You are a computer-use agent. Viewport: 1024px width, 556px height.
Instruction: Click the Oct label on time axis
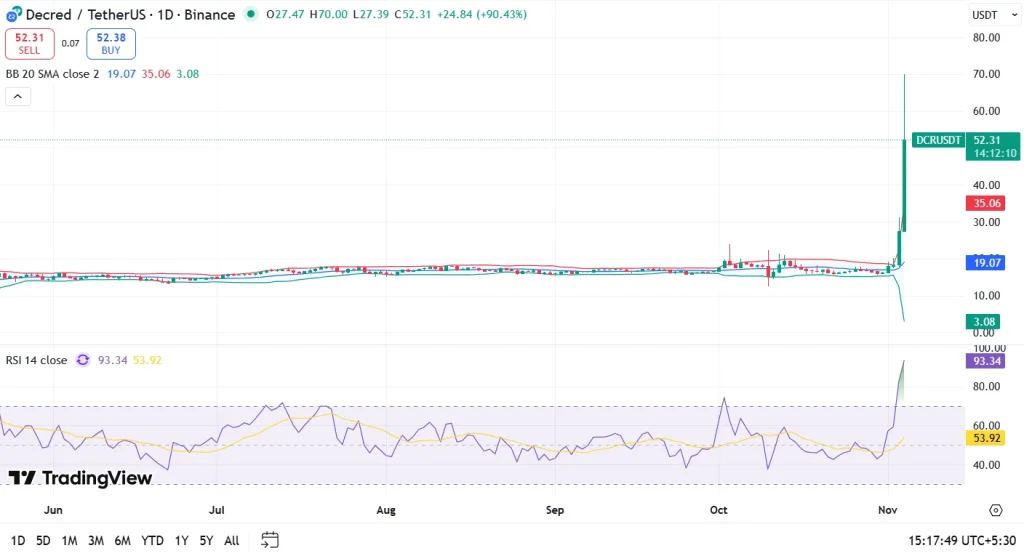(718, 510)
